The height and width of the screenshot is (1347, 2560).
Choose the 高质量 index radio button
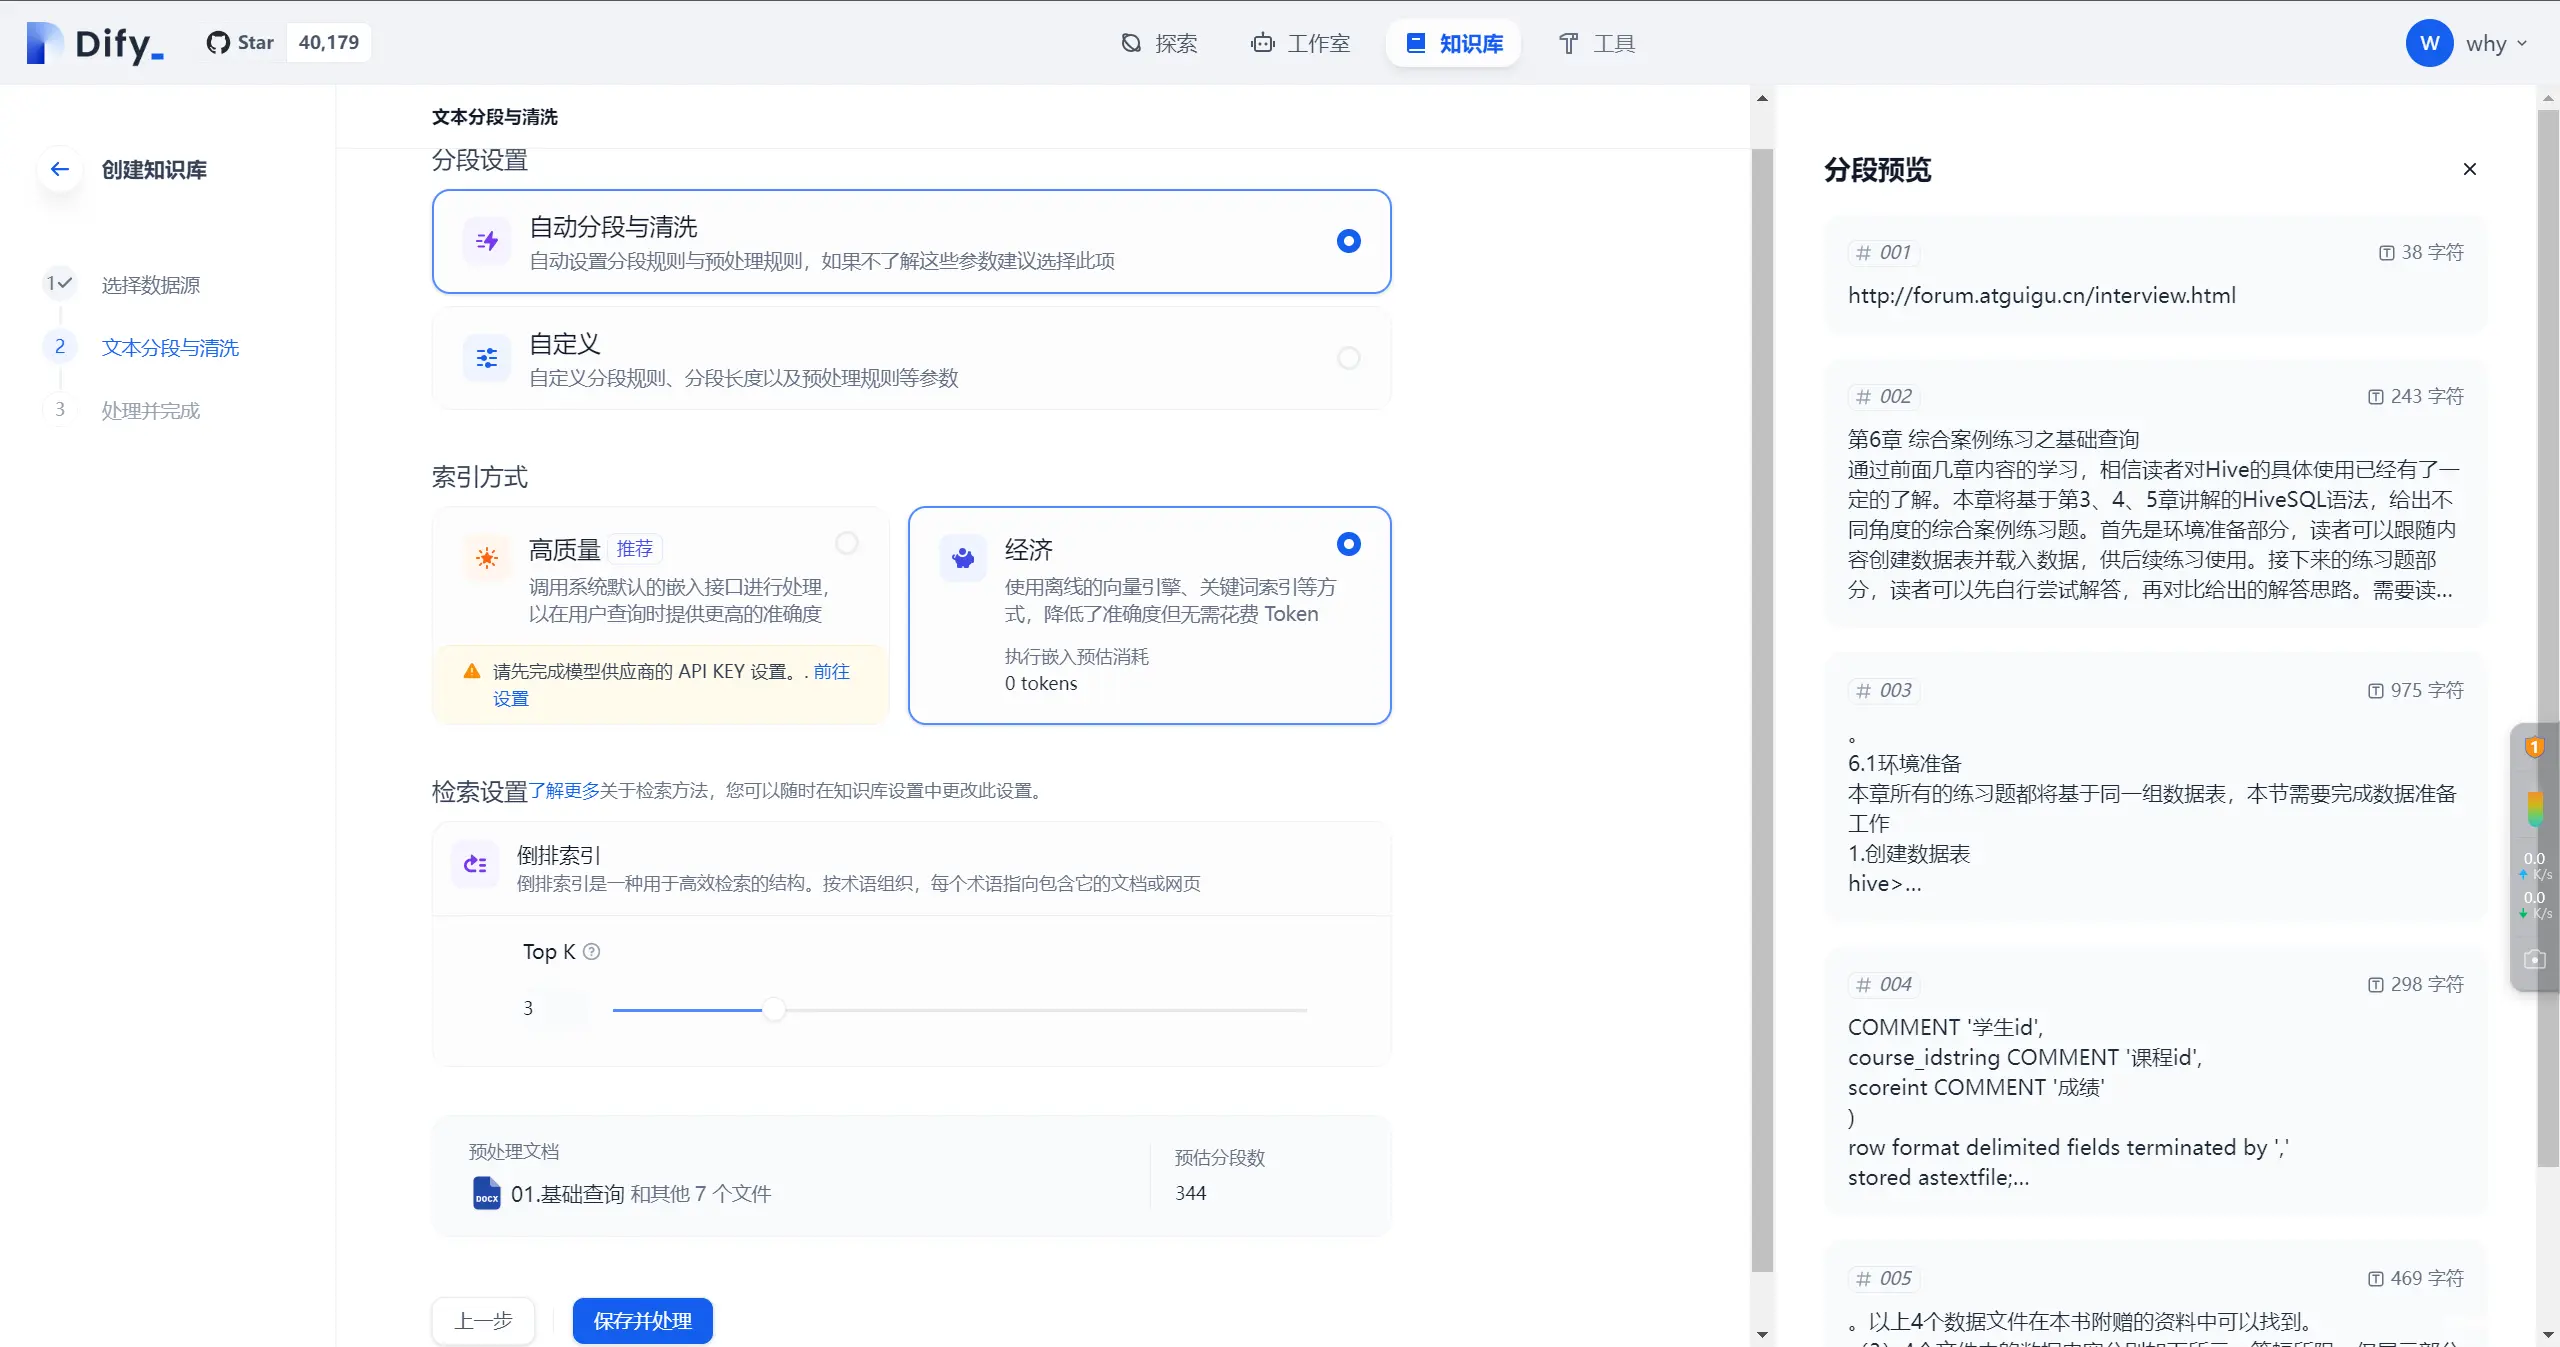tap(847, 543)
